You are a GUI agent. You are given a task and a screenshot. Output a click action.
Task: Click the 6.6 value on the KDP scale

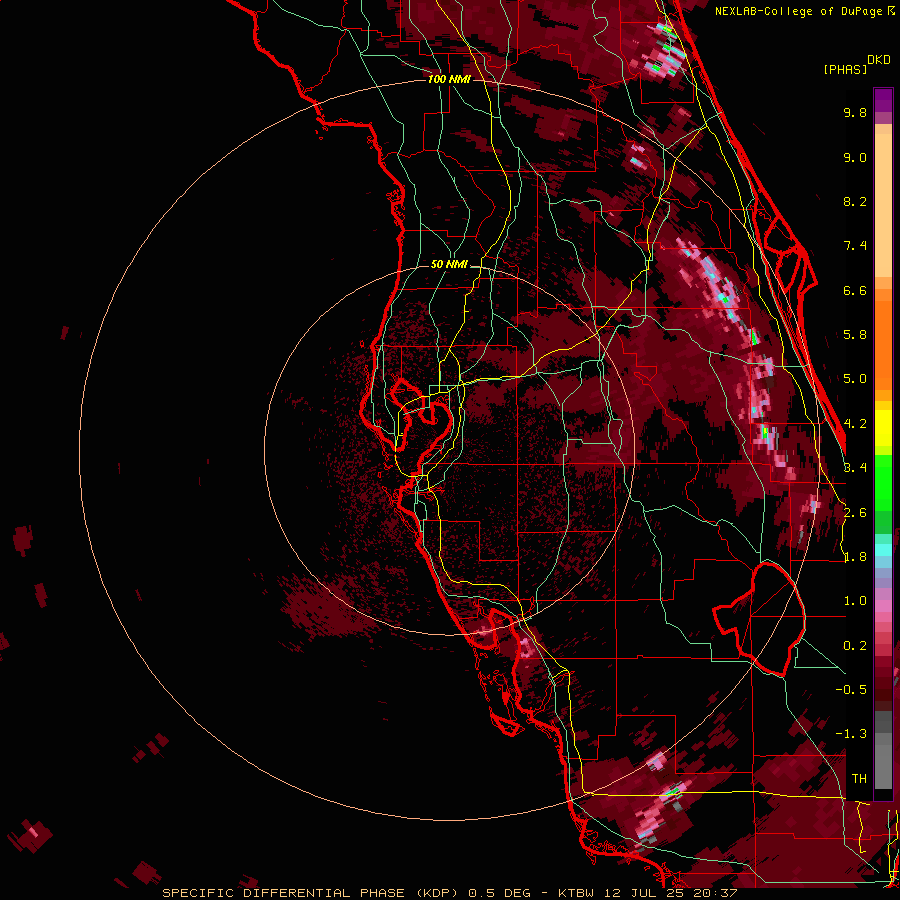click(x=855, y=290)
